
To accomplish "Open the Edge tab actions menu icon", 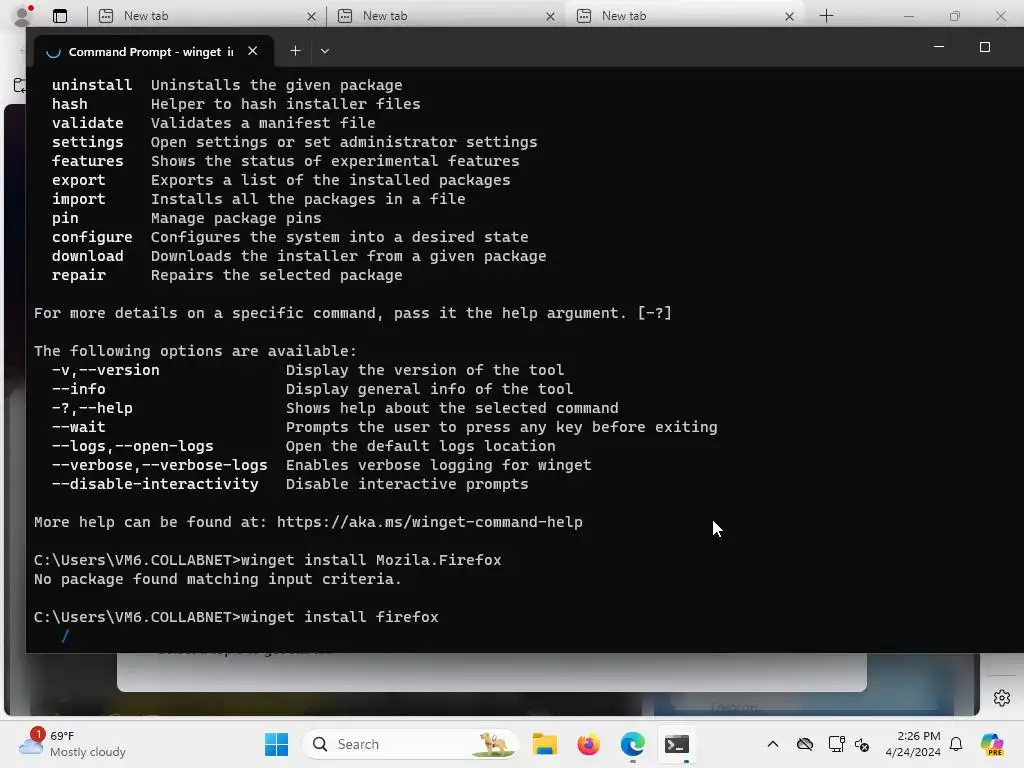I will point(60,16).
